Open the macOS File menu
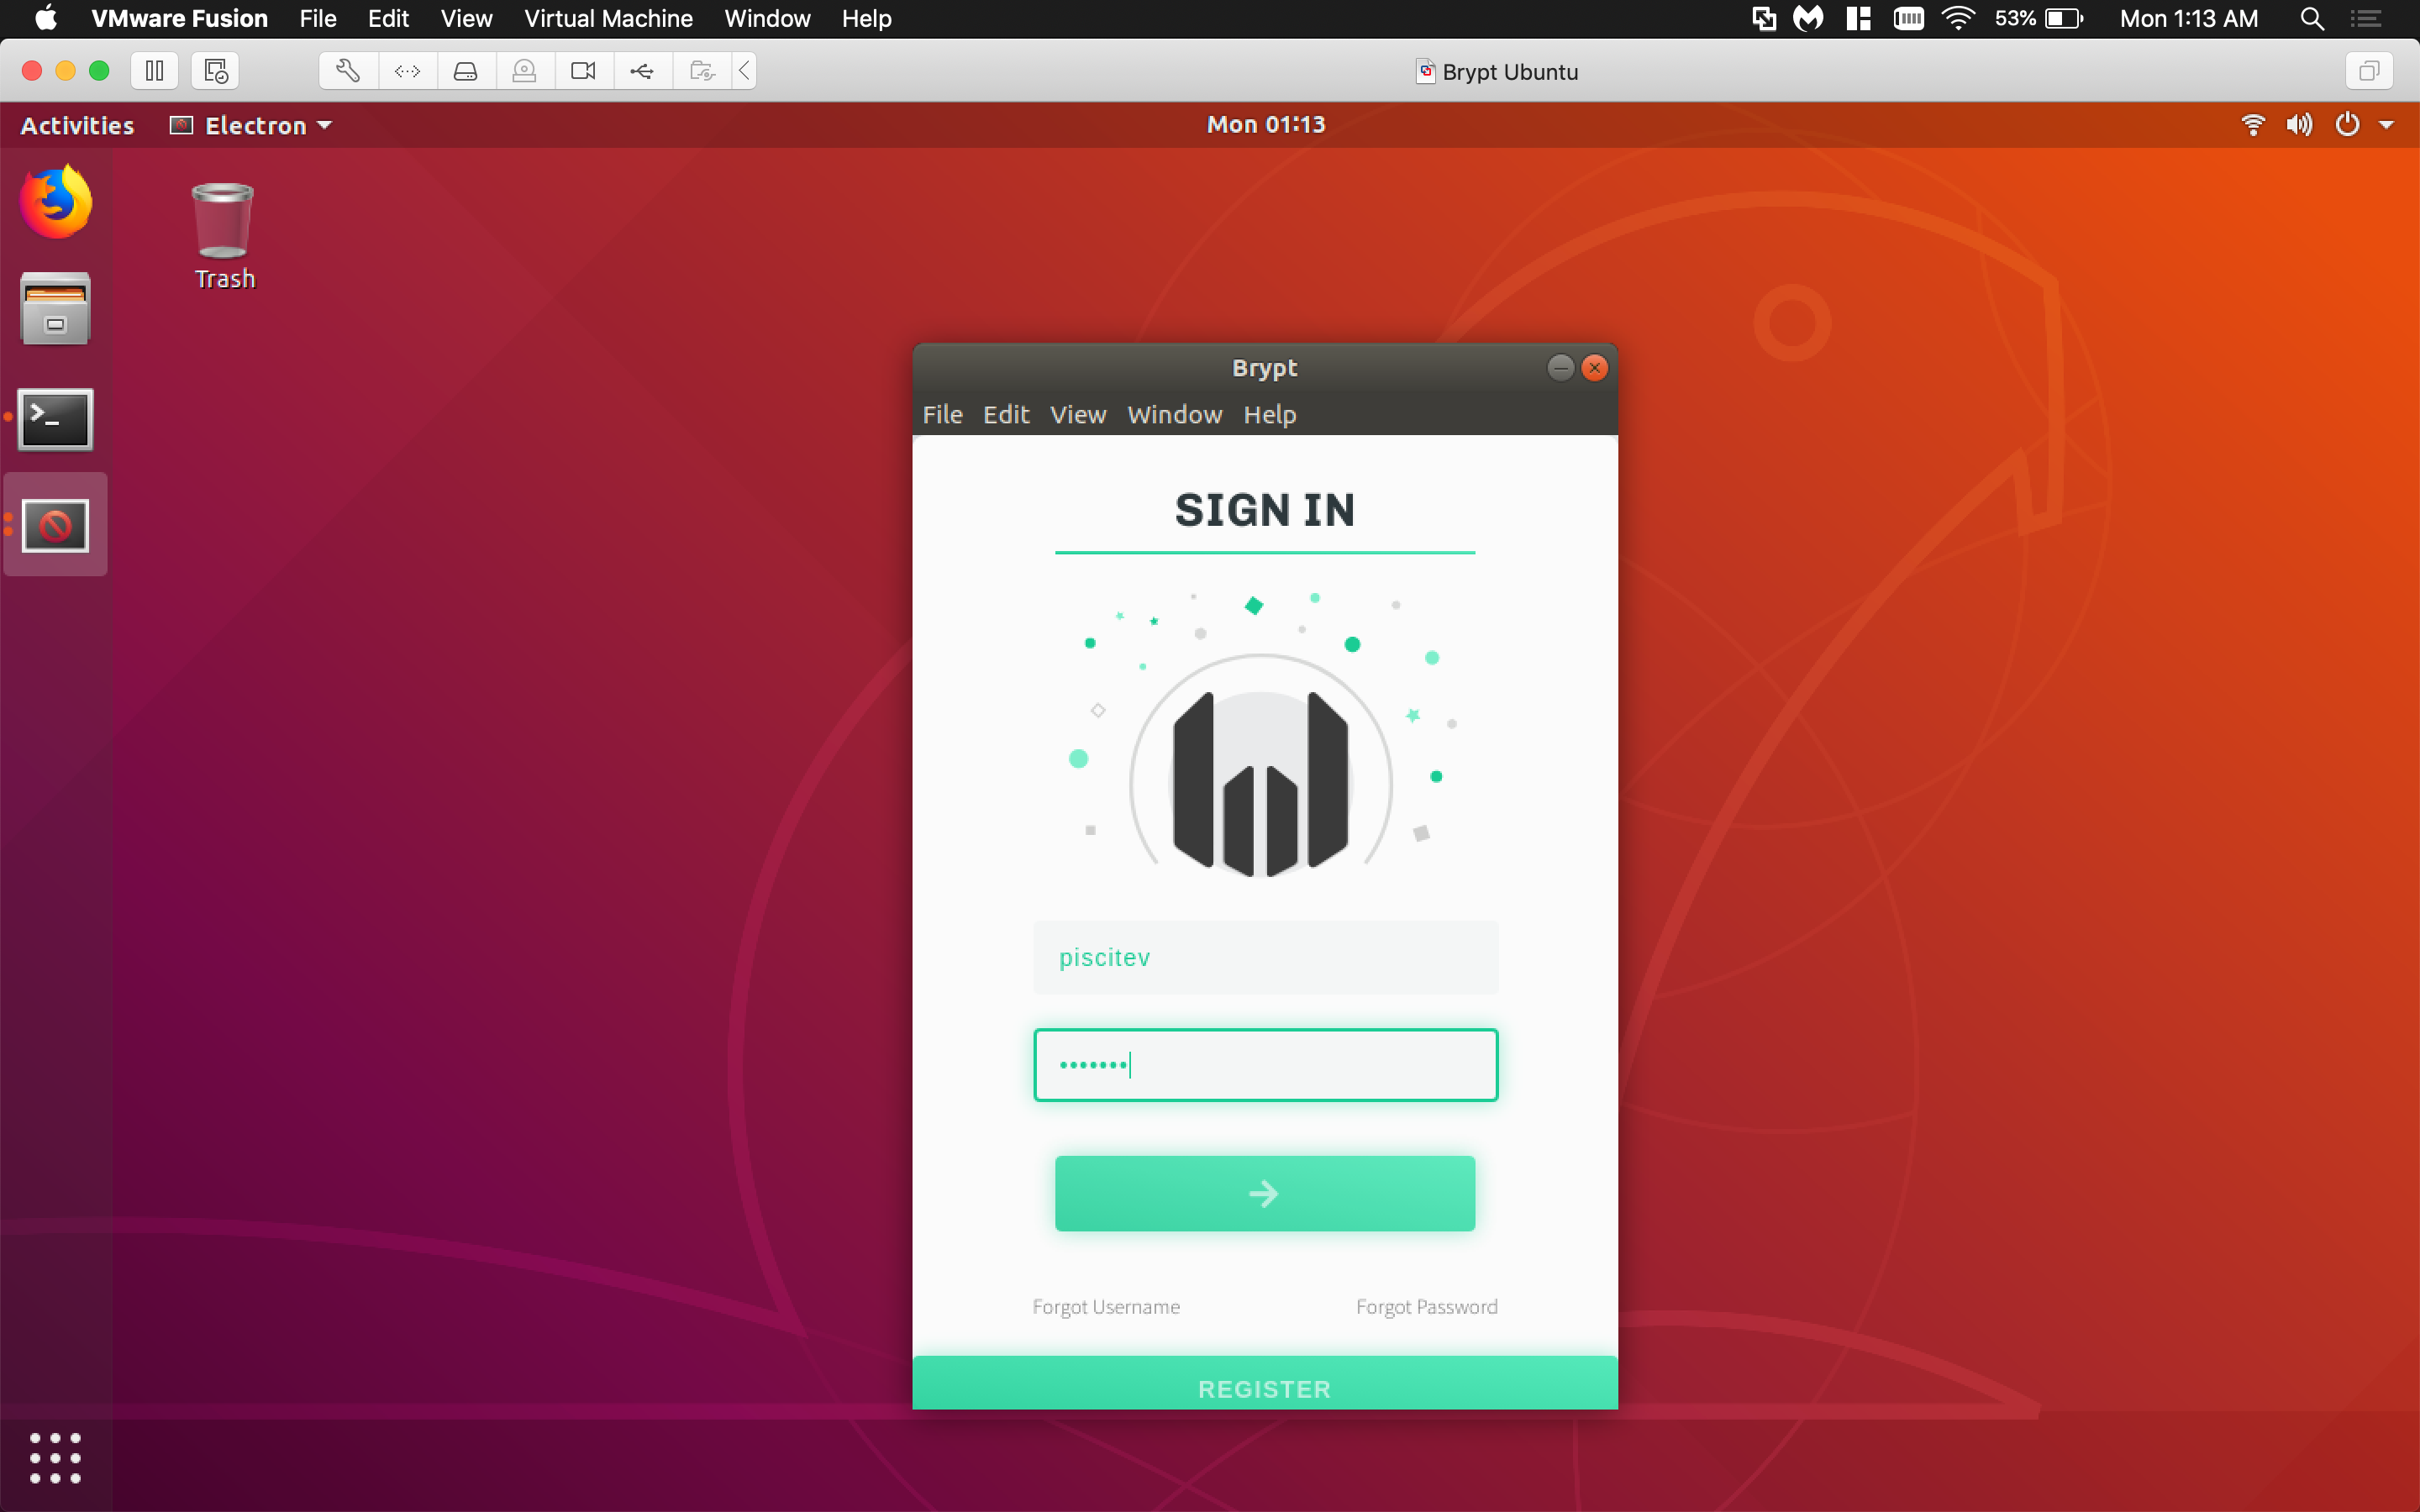 (318, 18)
